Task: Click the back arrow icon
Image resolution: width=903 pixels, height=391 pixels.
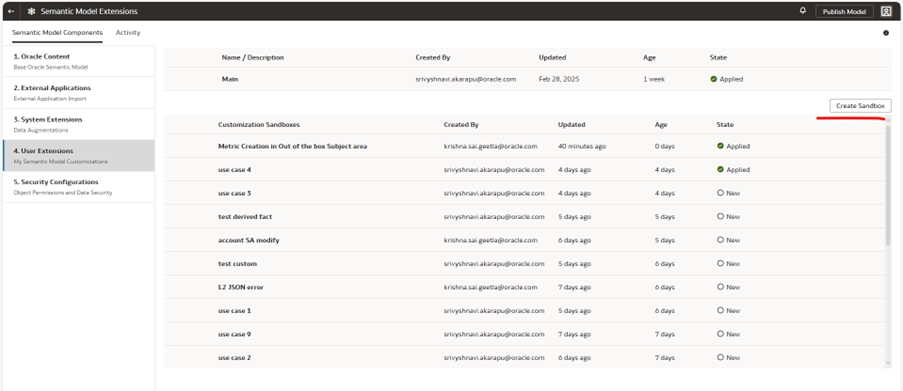Action: 11,12
